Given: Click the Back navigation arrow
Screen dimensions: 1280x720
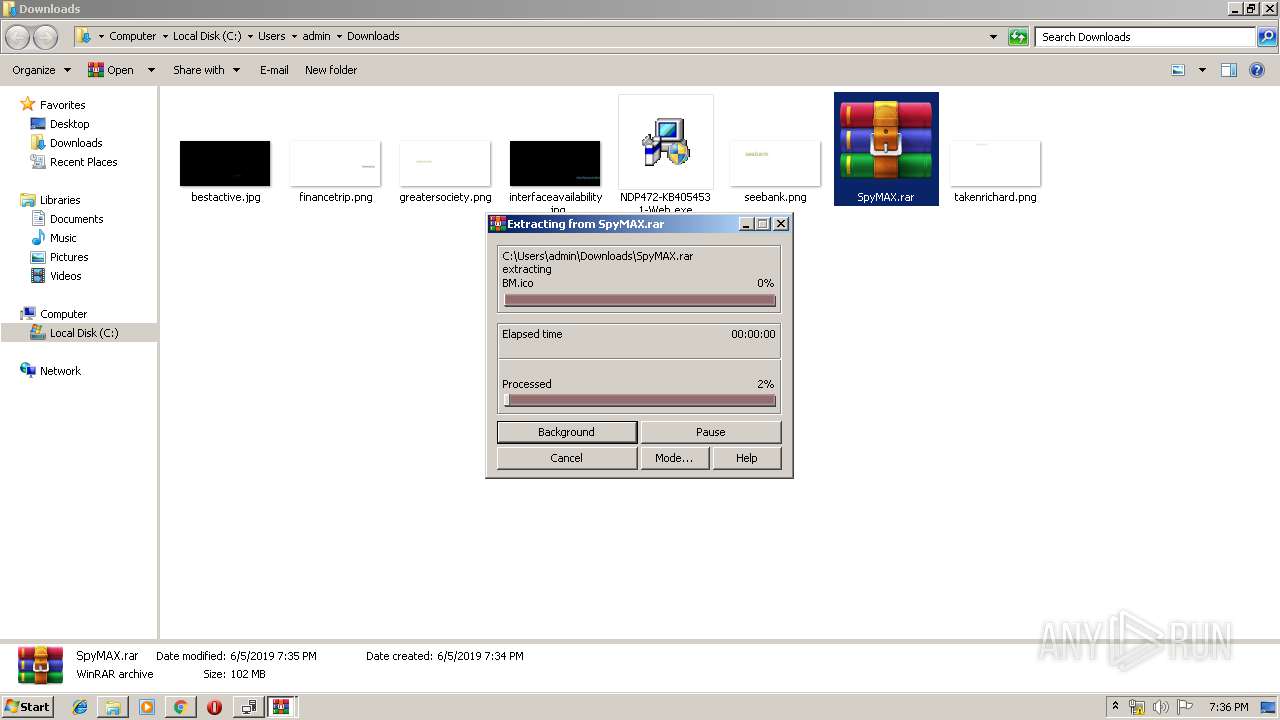Looking at the screenshot, I should (x=18, y=37).
